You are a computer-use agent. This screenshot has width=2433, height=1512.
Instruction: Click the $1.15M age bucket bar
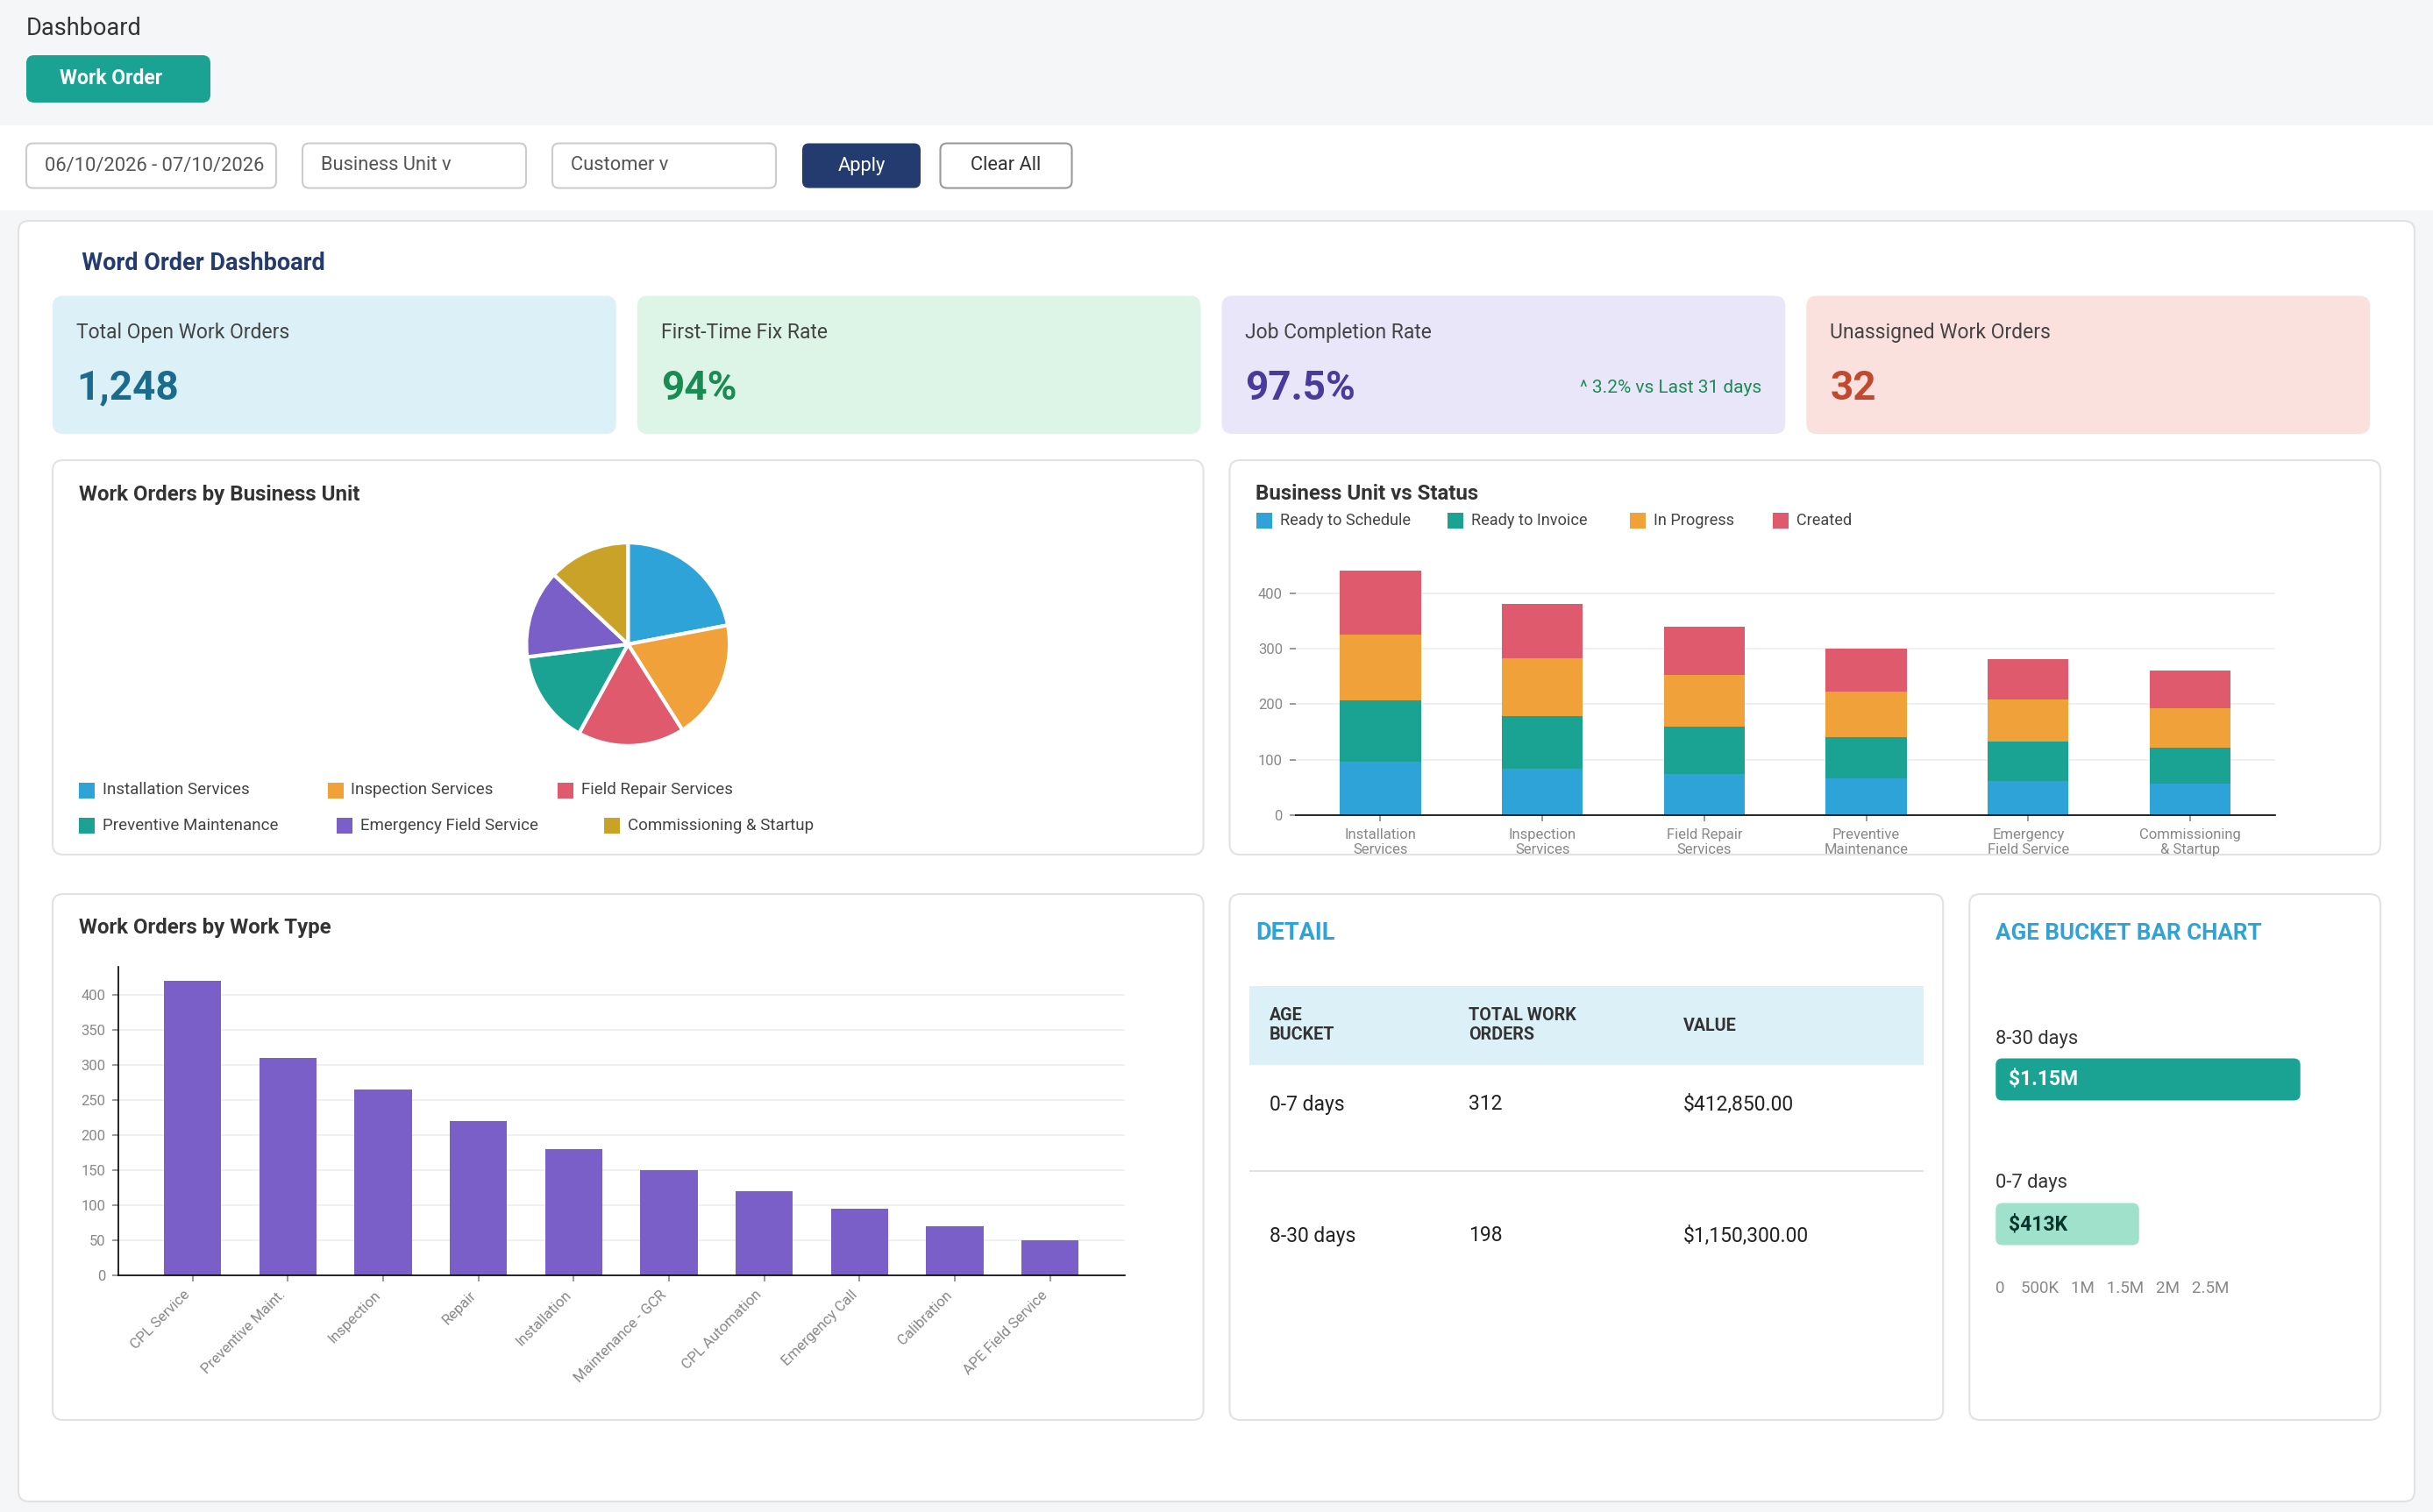[x=2148, y=1079]
